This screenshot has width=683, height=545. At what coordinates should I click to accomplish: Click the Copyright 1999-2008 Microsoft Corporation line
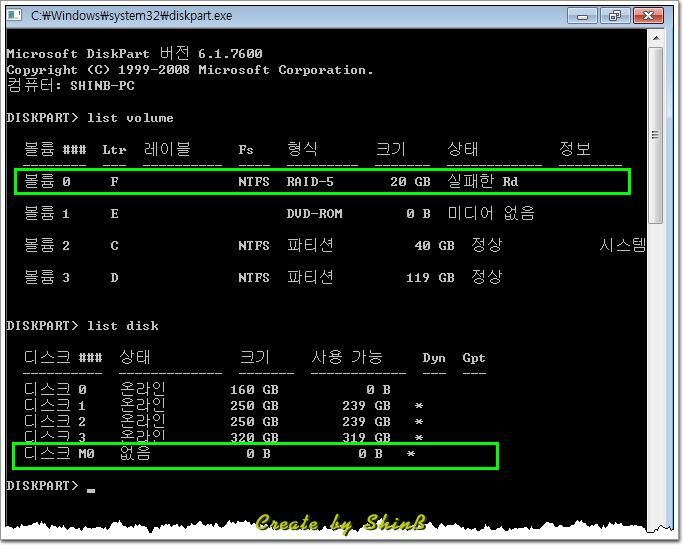click(x=190, y=70)
